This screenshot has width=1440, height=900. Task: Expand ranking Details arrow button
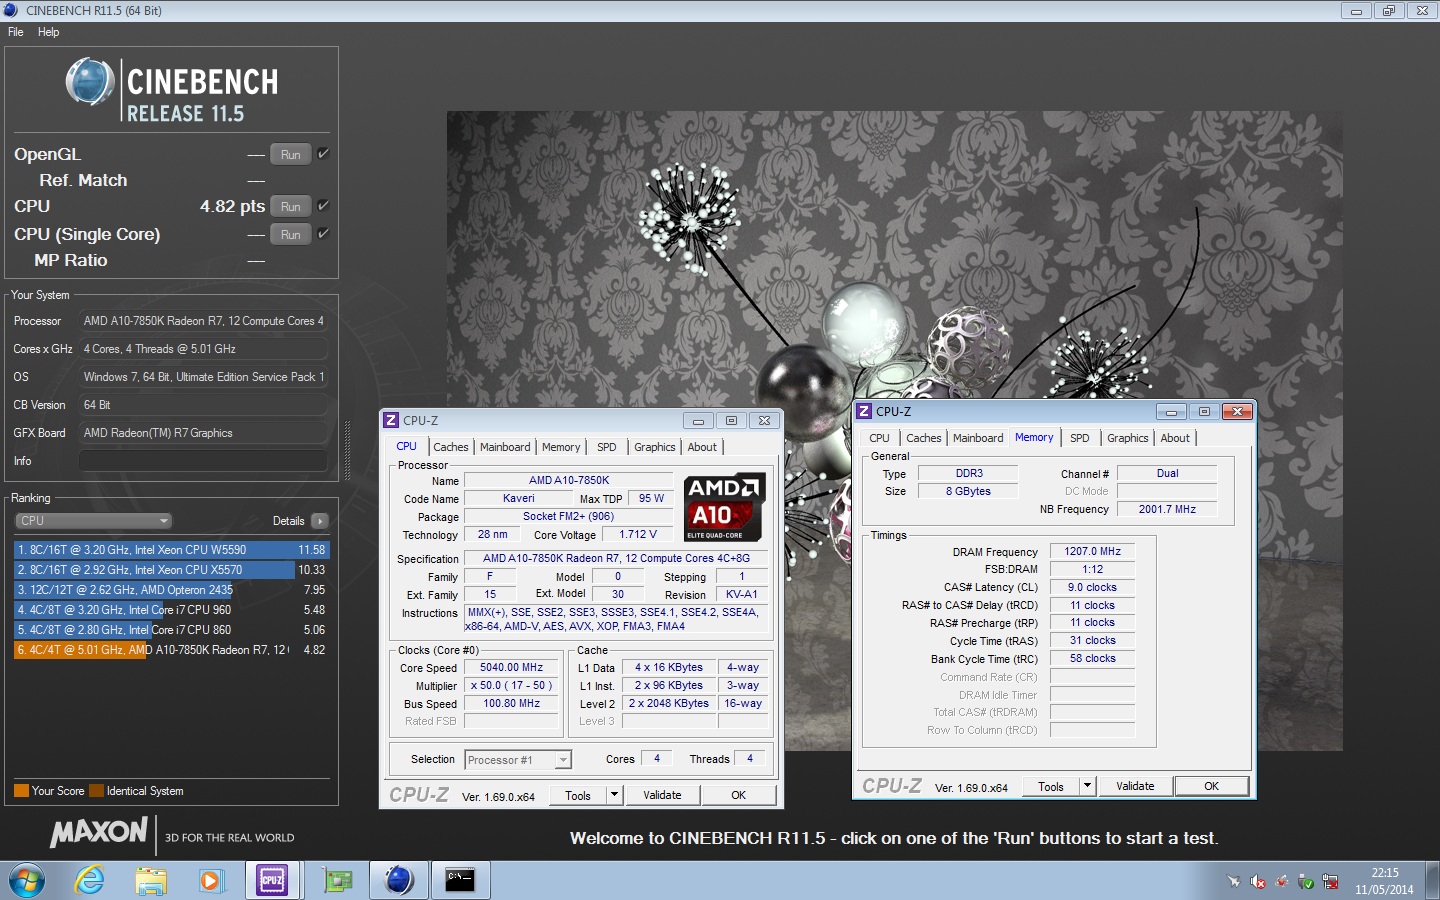[x=320, y=521]
